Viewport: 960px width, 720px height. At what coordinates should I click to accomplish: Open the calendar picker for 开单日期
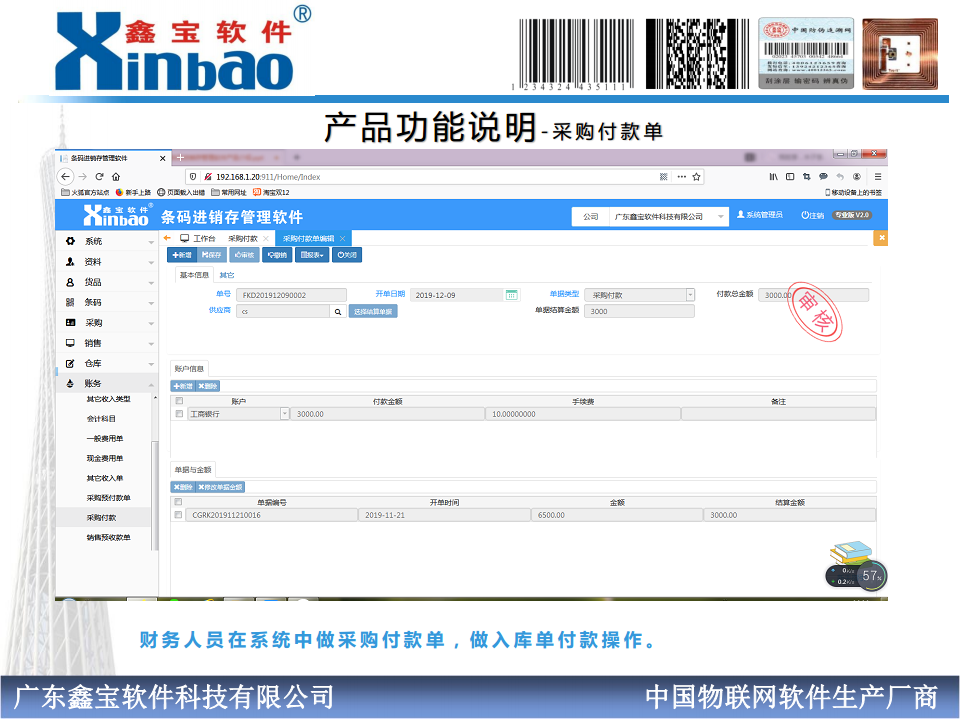point(512,295)
